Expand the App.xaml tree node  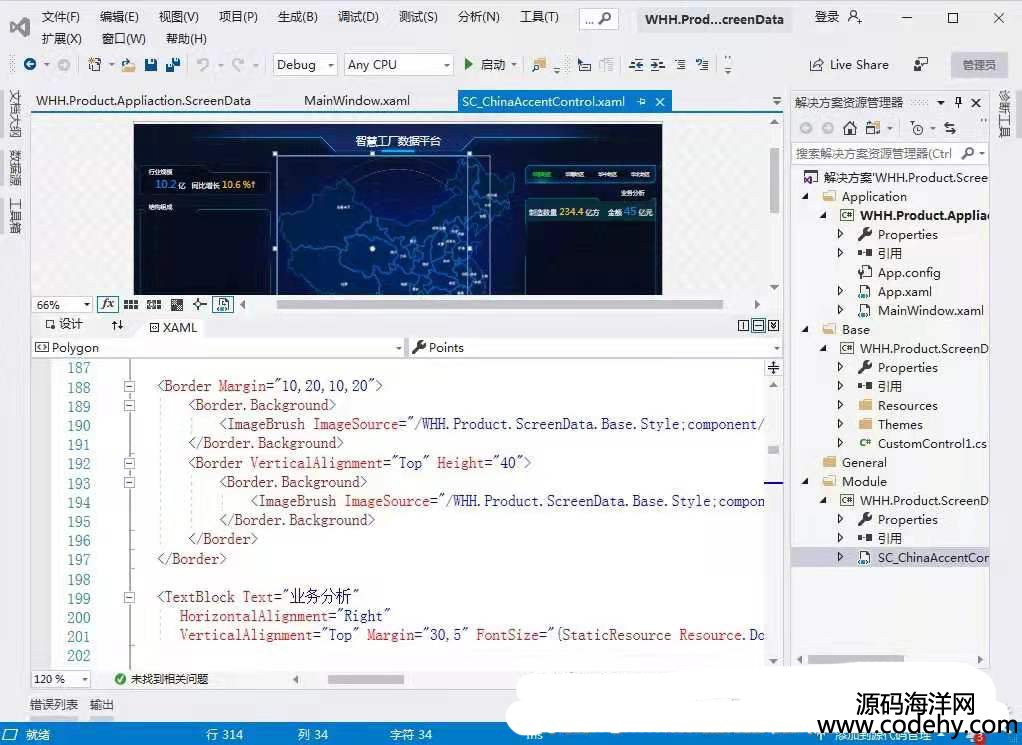[840, 291]
